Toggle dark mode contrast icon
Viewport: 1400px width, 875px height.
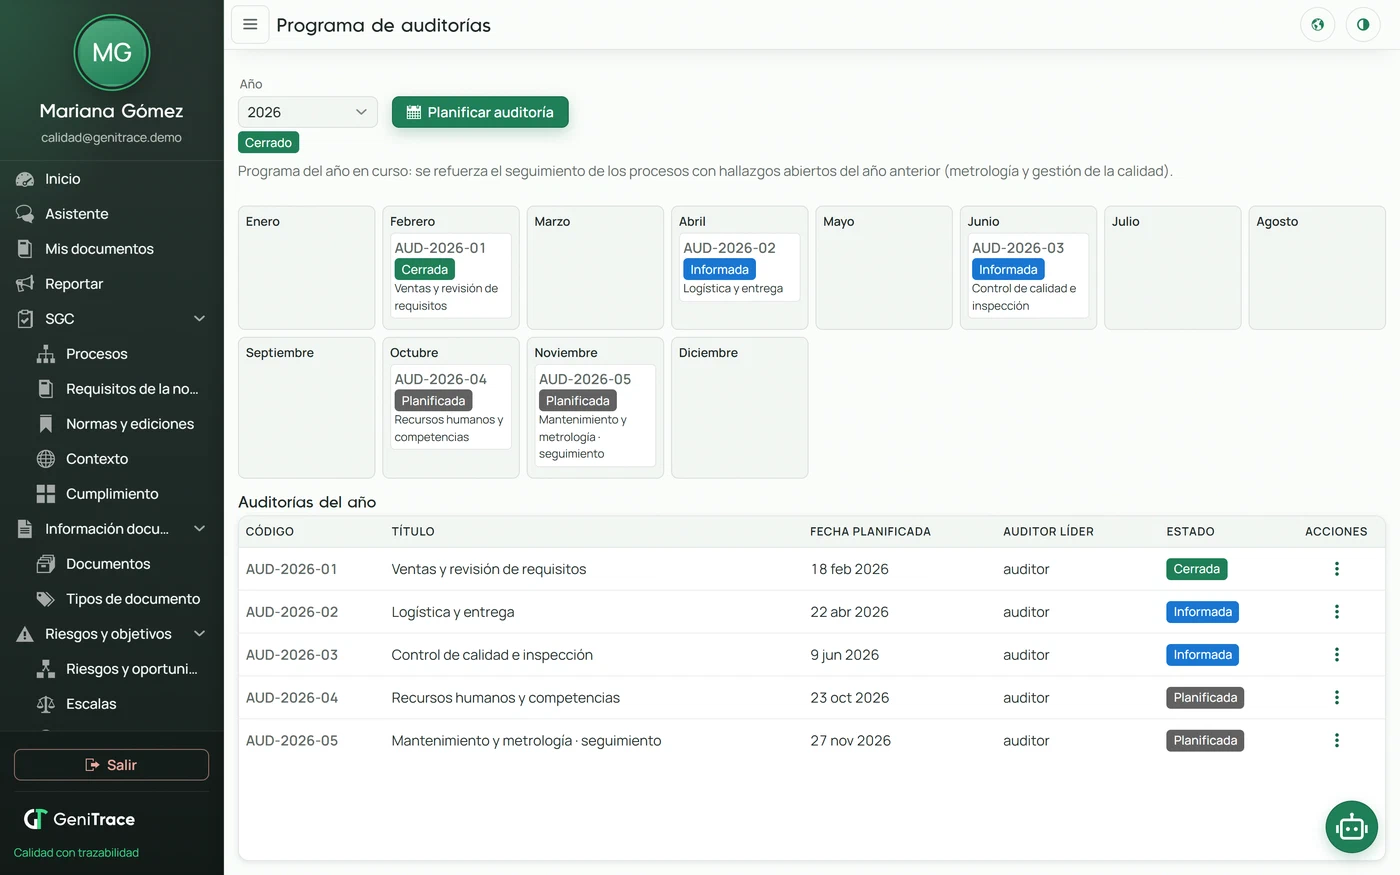pyautogui.click(x=1363, y=25)
